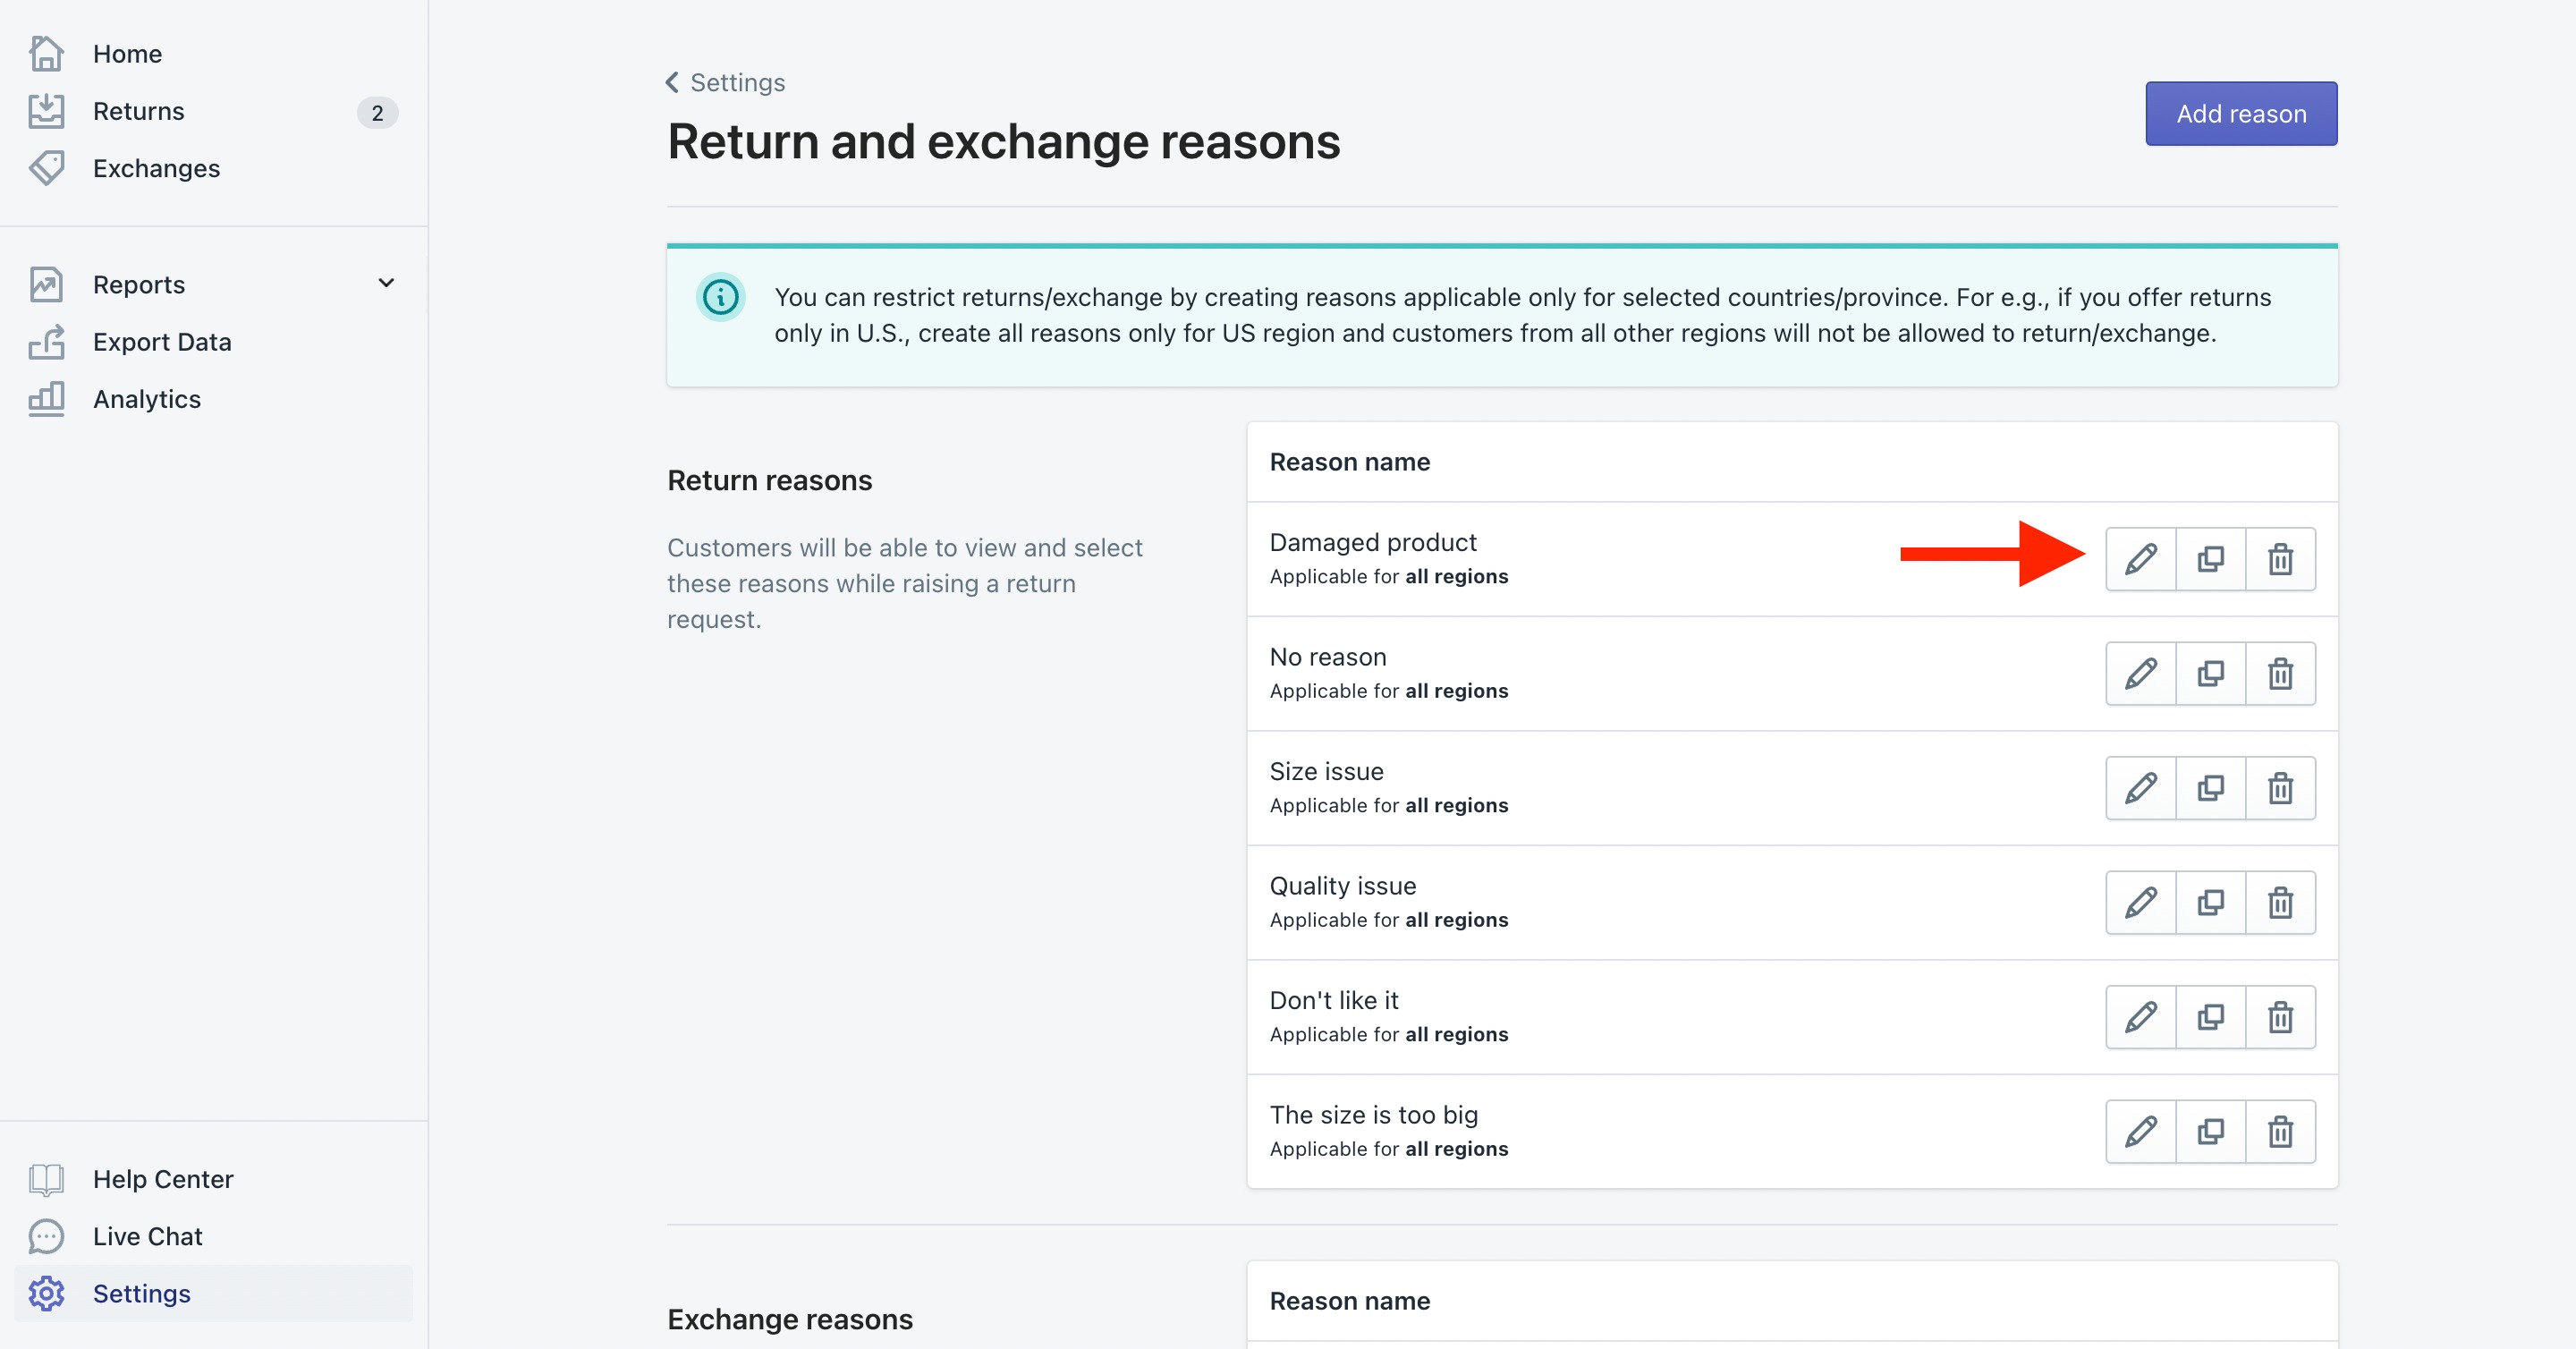Duplicate the Don't like it reason
This screenshot has width=2576, height=1349.
point(2210,1017)
